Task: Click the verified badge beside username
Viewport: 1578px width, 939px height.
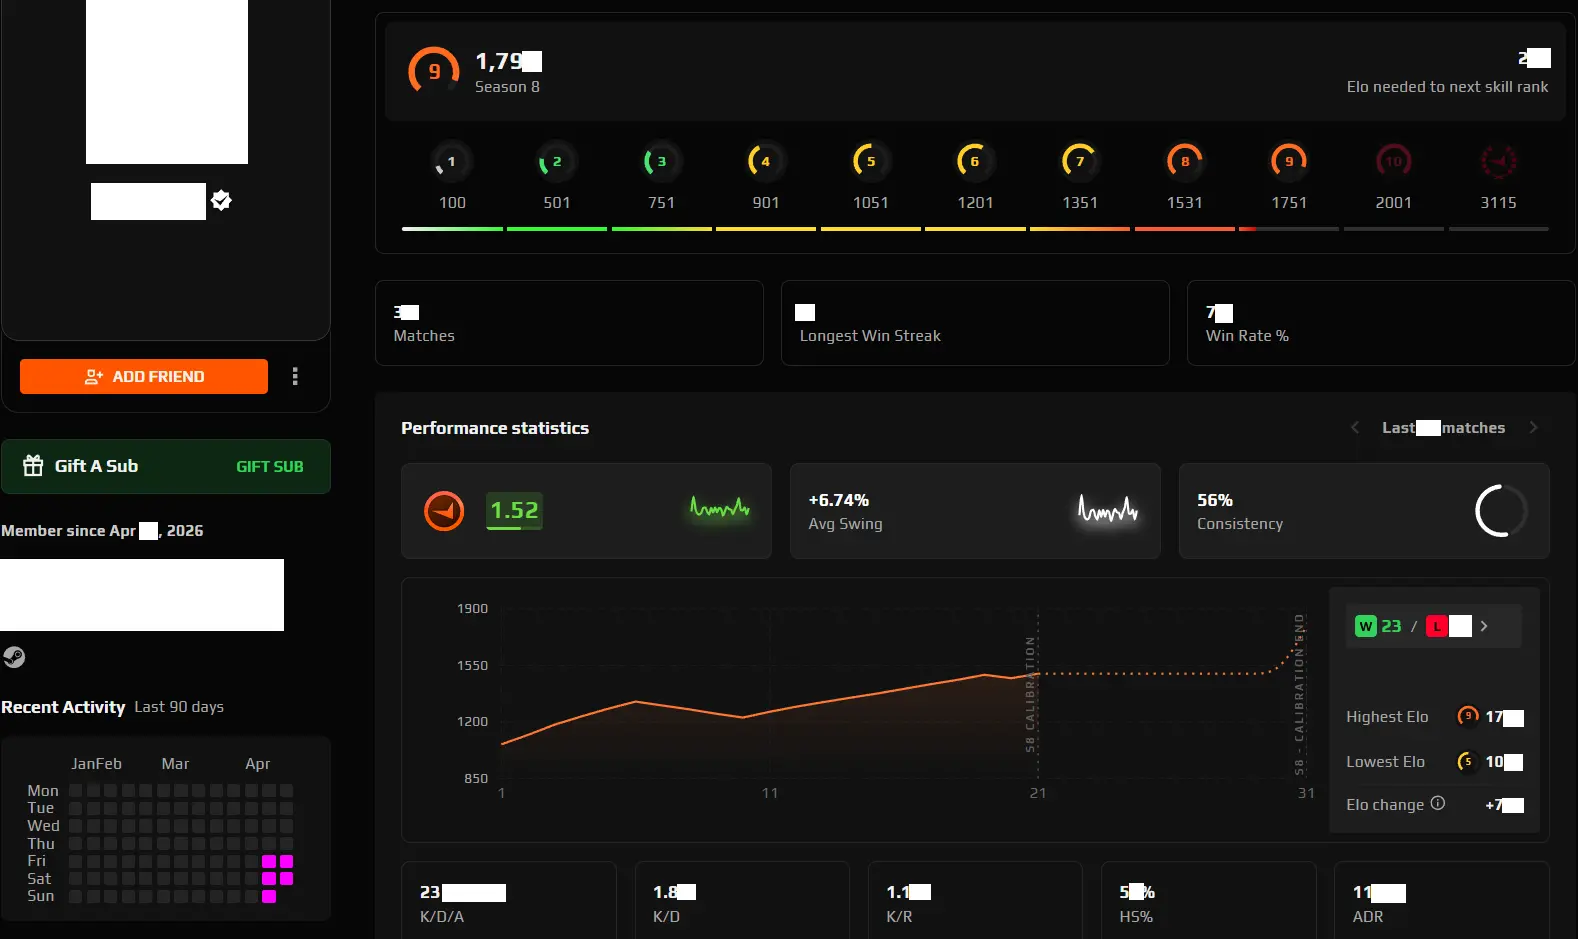Action: pyautogui.click(x=221, y=201)
